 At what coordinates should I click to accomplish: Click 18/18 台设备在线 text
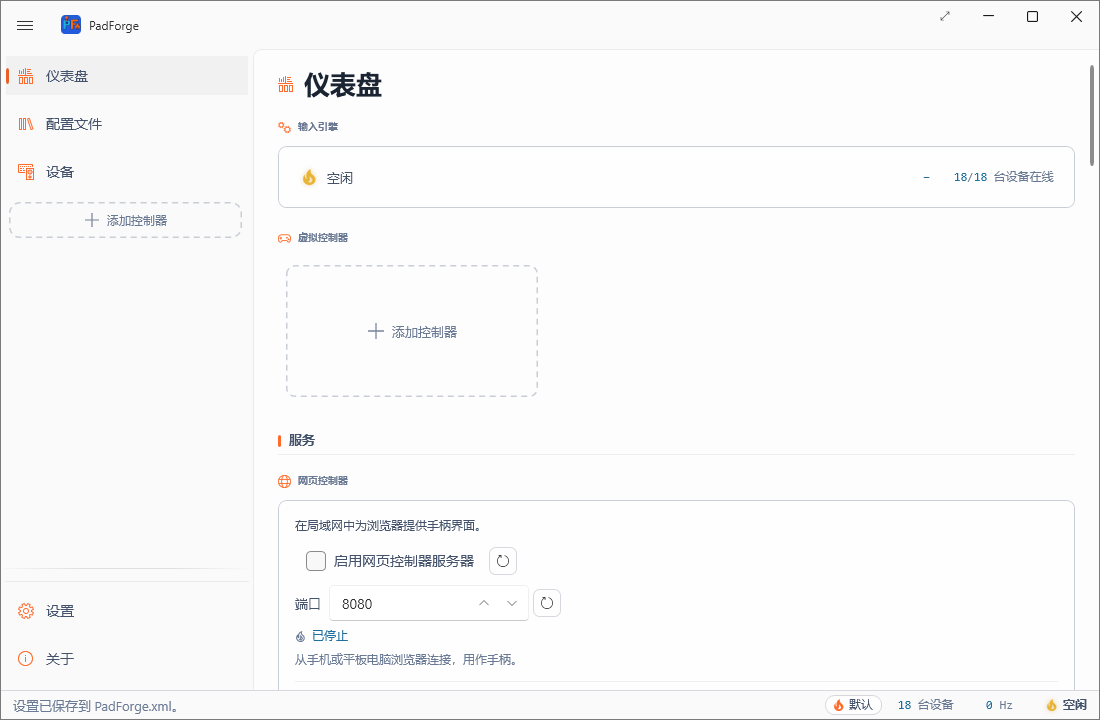click(x=1003, y=177)
